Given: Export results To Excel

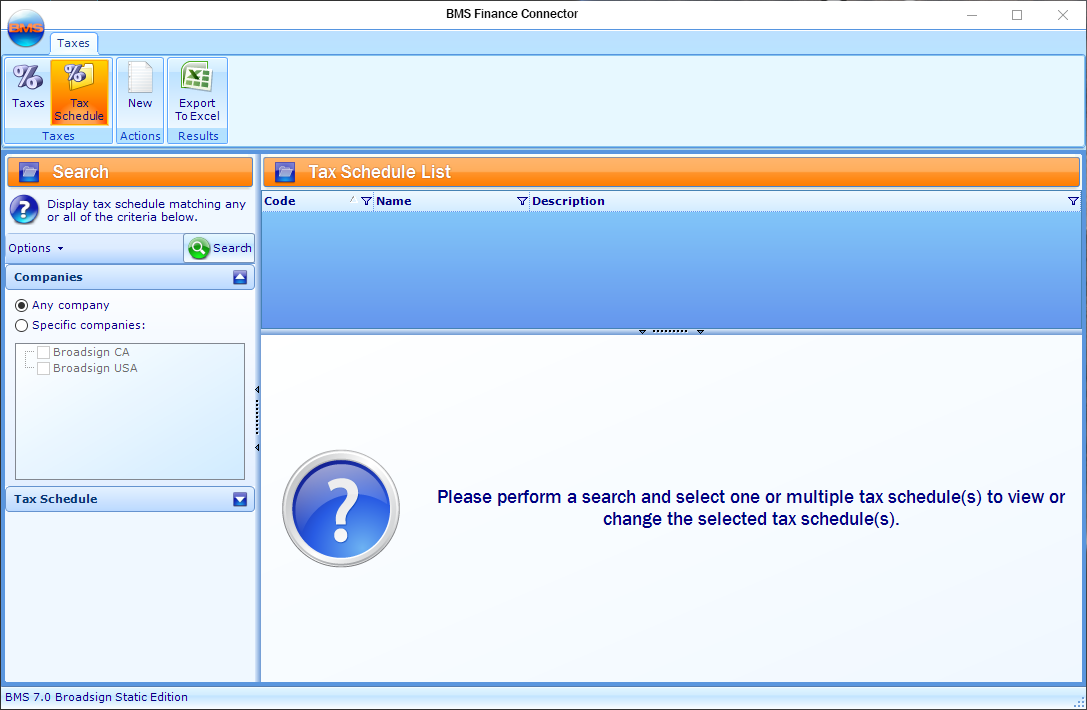Looking at the screenshot, I should (197, 92).
